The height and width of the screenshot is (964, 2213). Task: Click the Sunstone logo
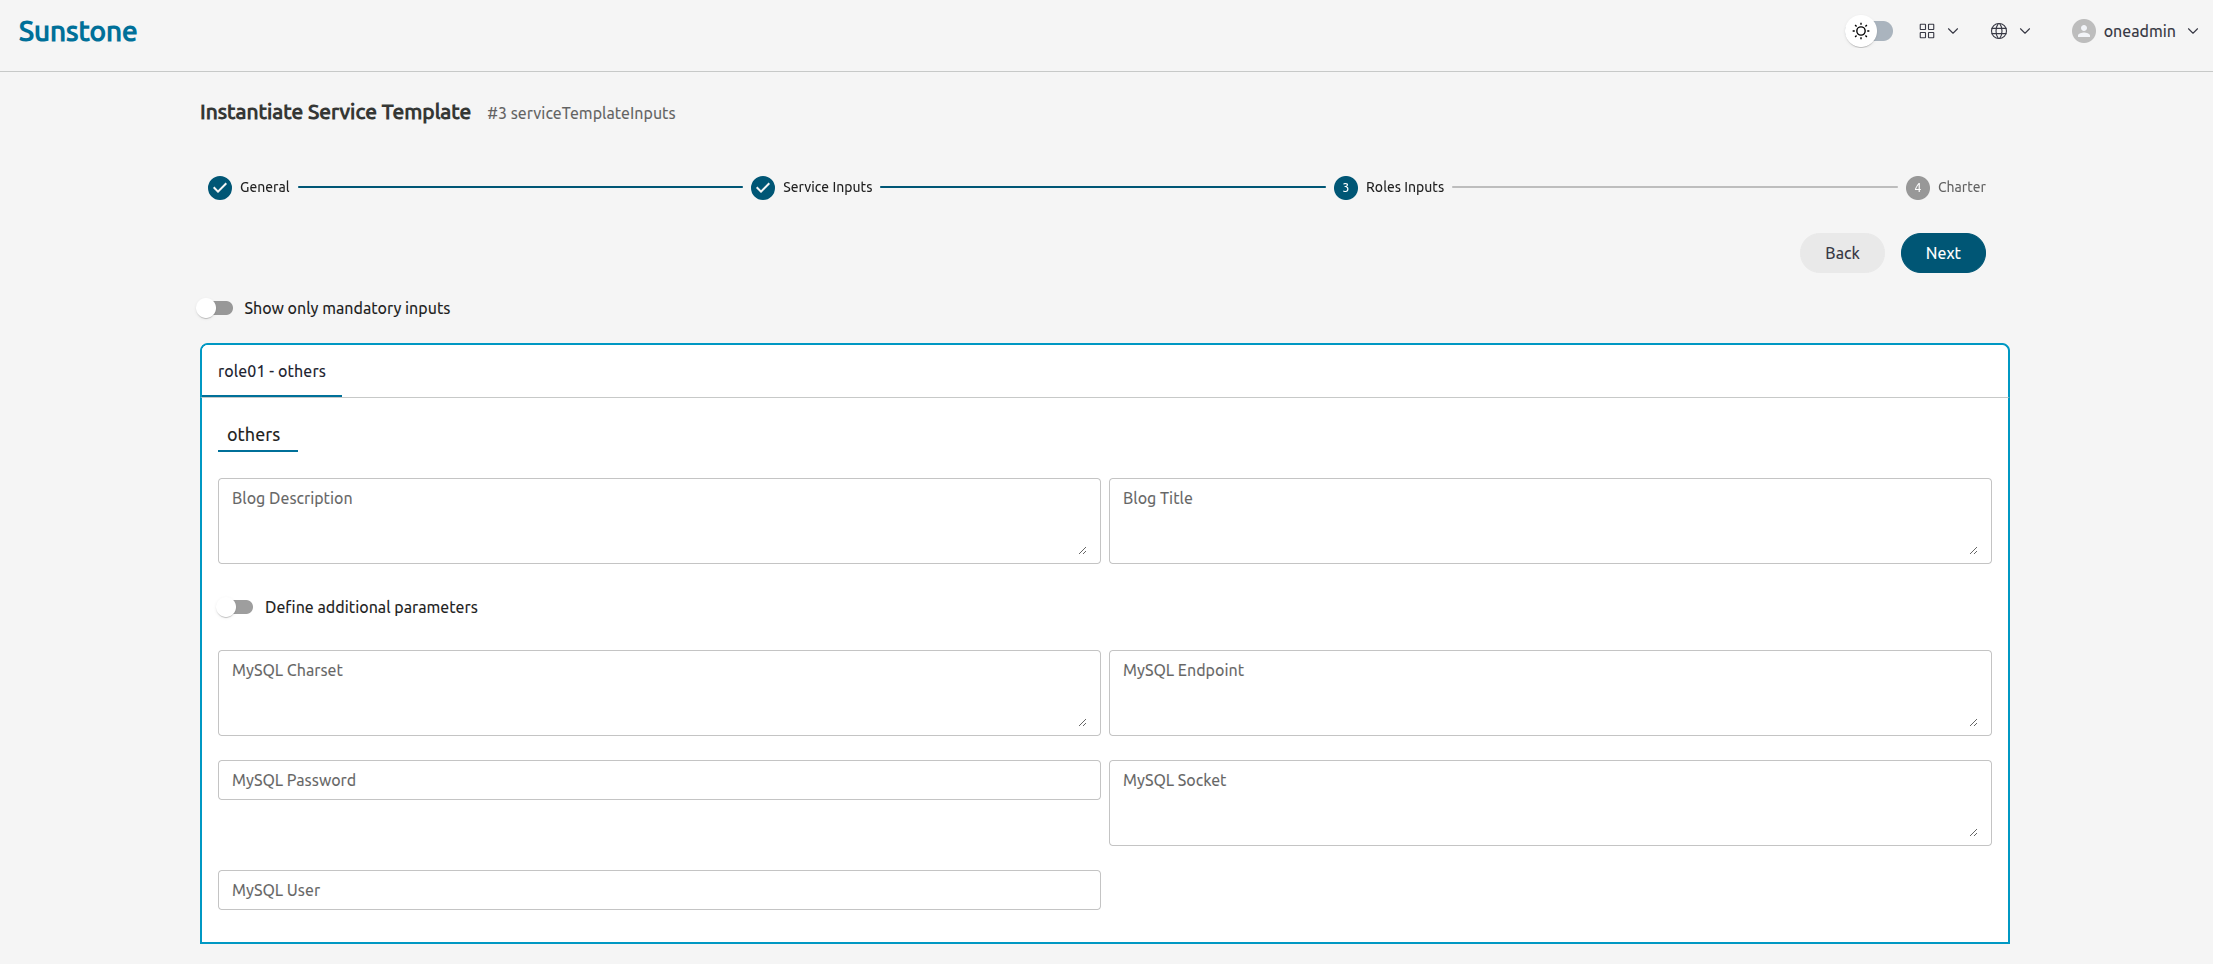click(x=77, y=31)
